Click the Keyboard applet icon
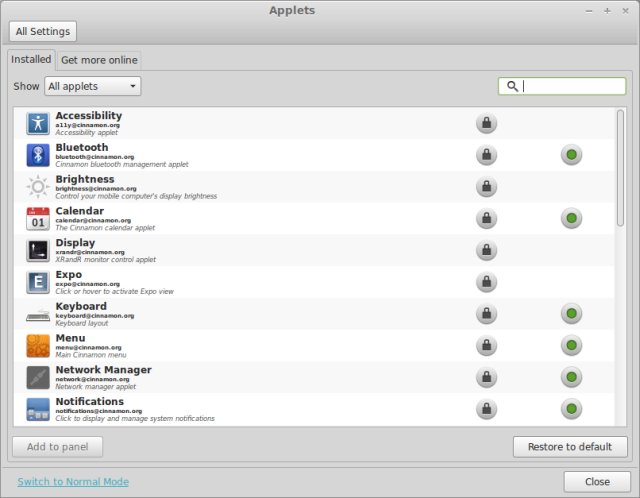This screenshot has width=640, height=498. (38, 315)
